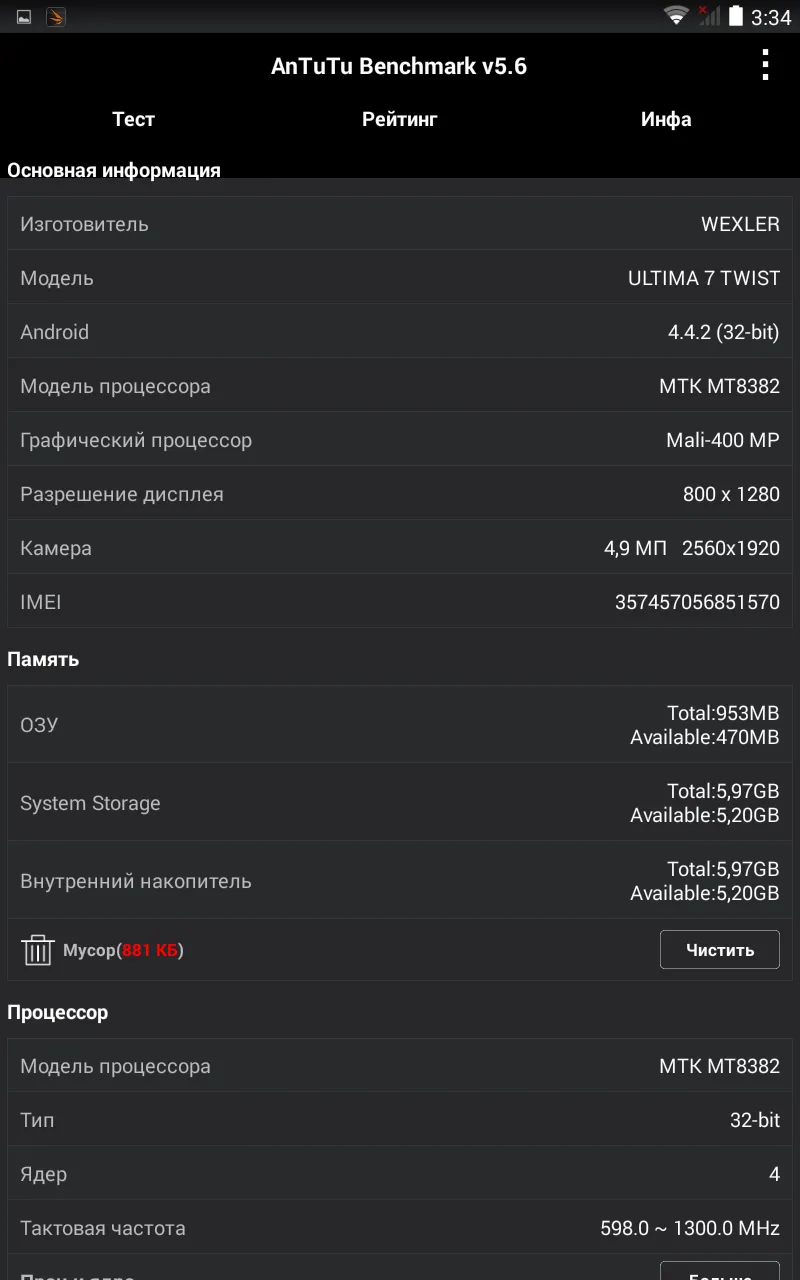Tap the battery icon in status bar
The width and height of the screenshot is (800, 1280).
coord(736,16)
